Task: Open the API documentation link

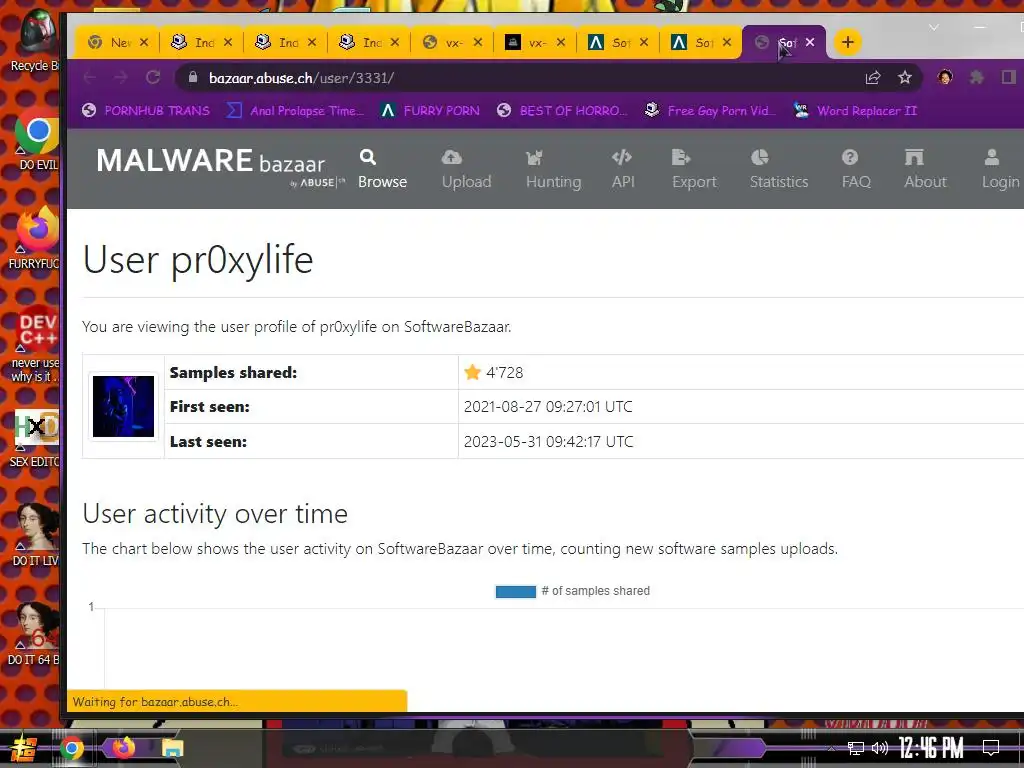Action: coord(623,169)
